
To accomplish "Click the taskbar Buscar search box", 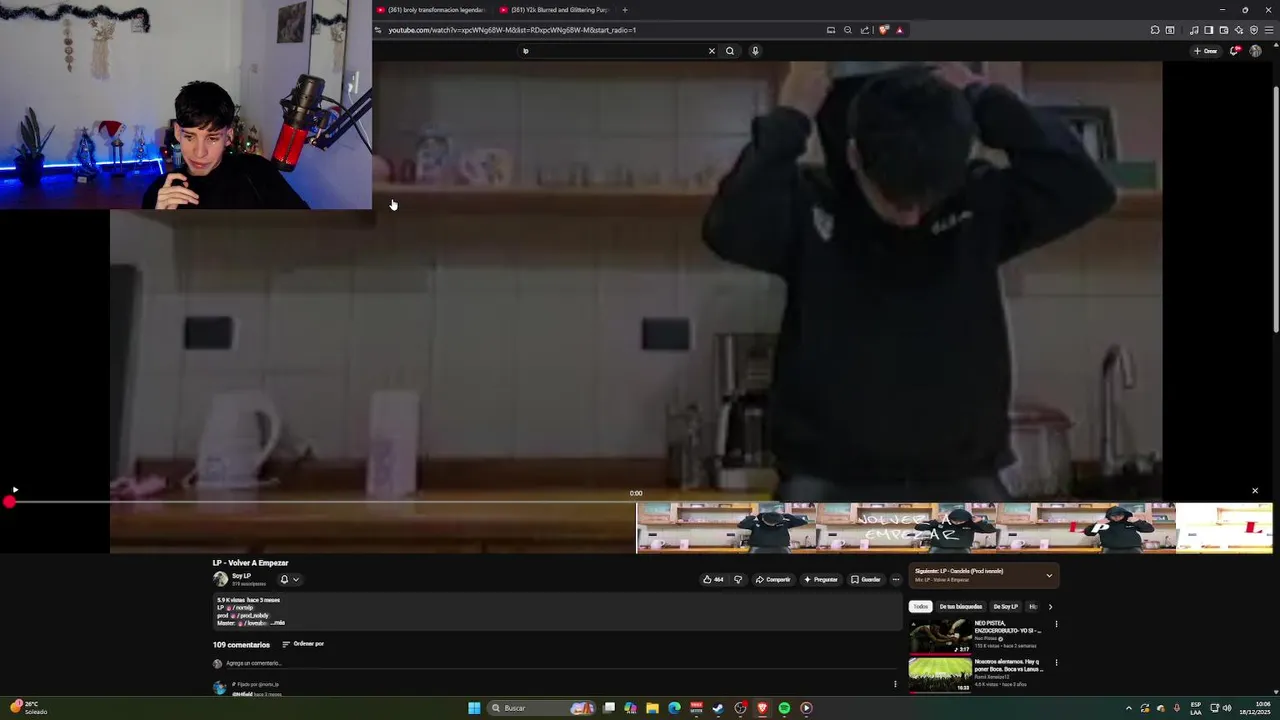I will [542, 708].
